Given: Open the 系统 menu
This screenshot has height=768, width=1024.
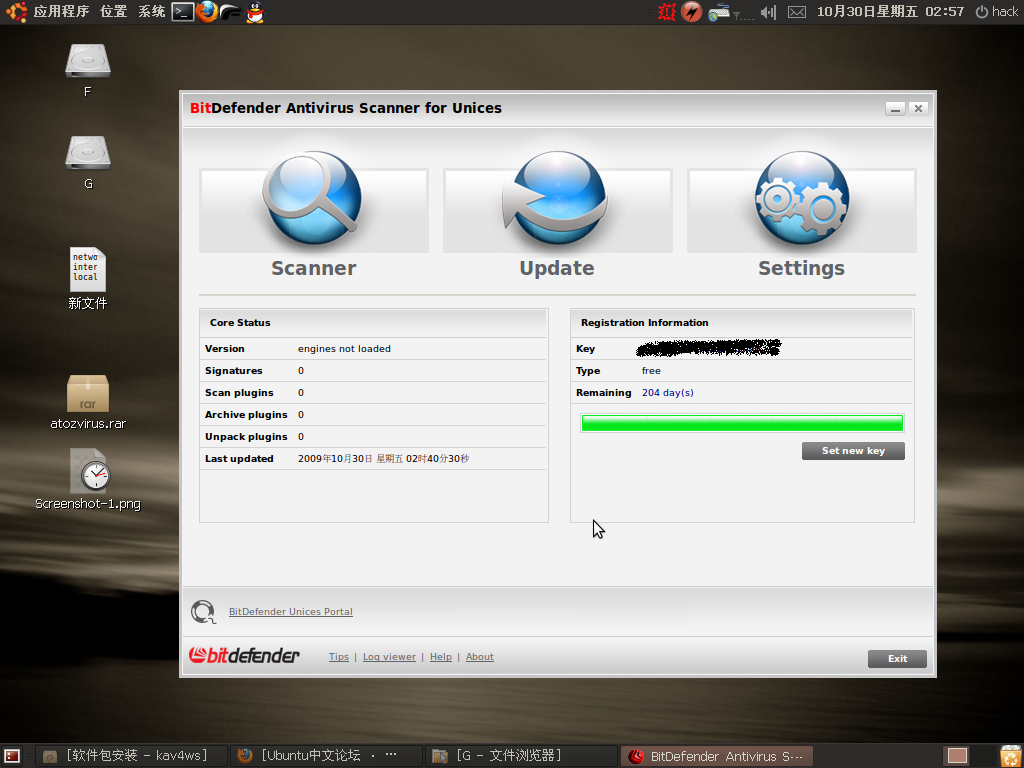Looking at the screenshot, I should pyautogui.click(x=152, y=12).
